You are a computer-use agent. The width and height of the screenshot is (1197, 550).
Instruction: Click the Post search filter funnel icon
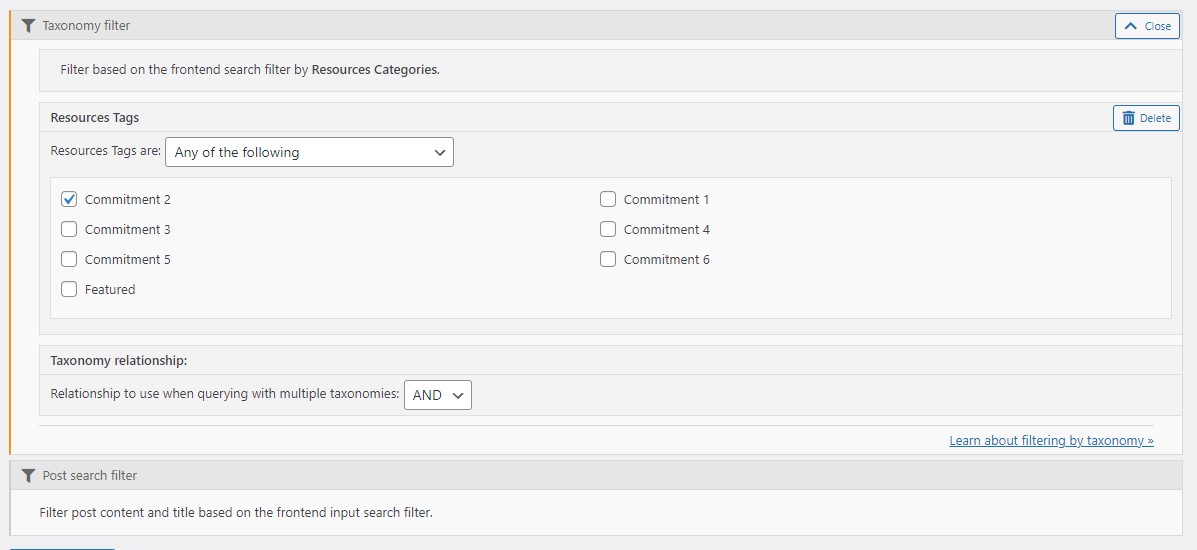(28, 476)
